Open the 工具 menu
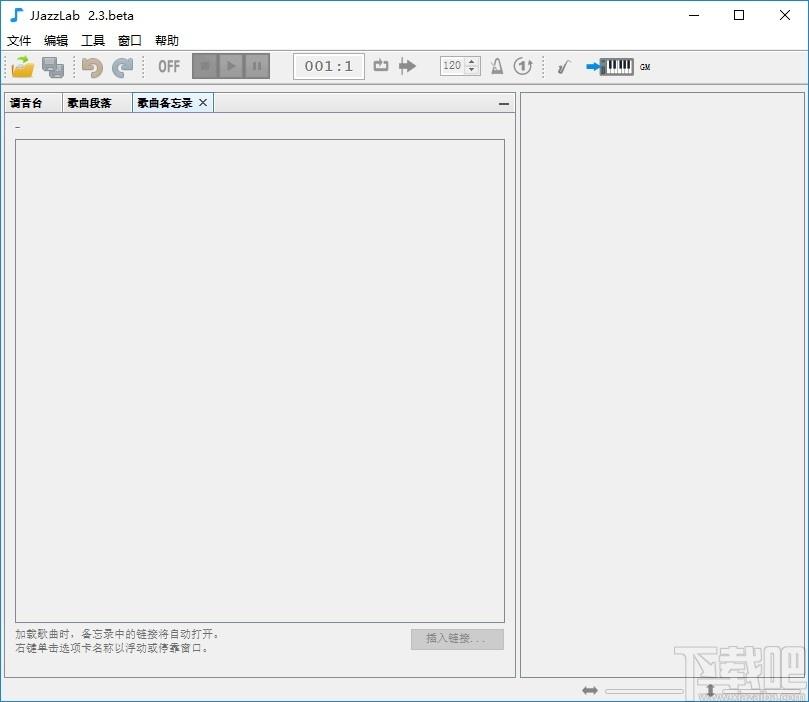 pyautogui.click(x=93, y=40)
